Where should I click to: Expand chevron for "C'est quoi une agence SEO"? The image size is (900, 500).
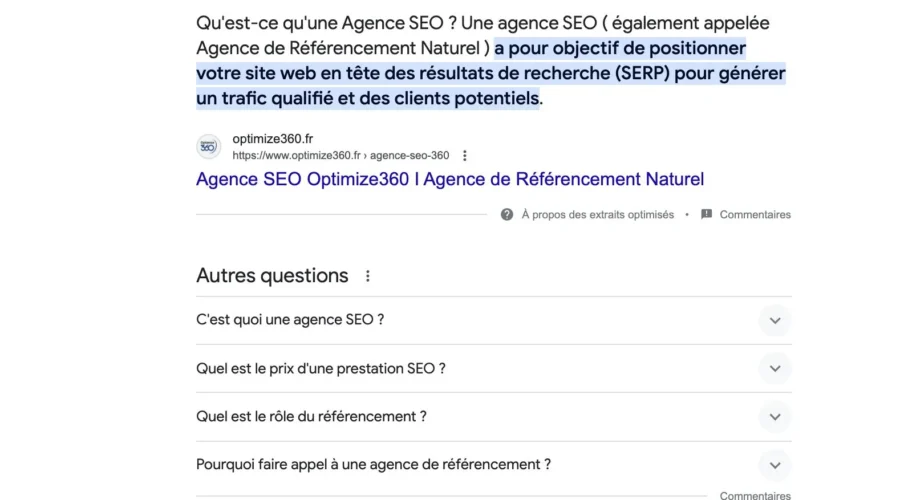[x=774, y=321]
